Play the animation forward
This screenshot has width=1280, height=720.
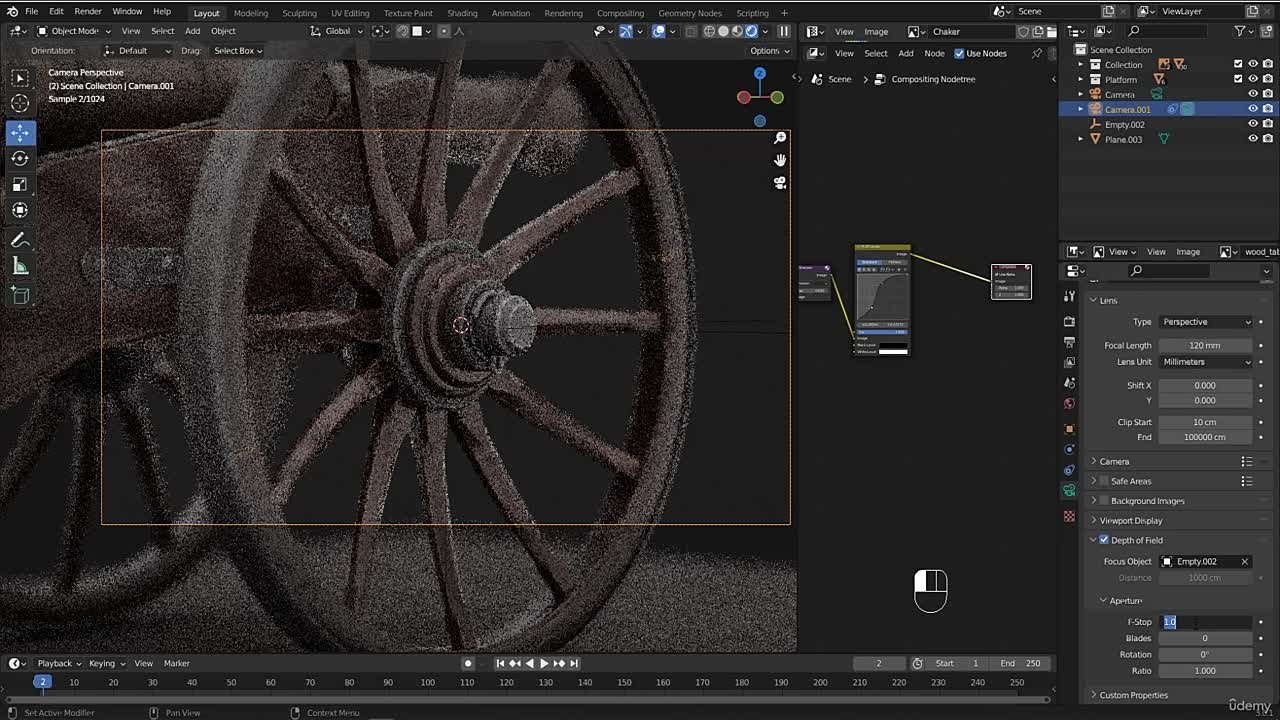tap(544, 663)
